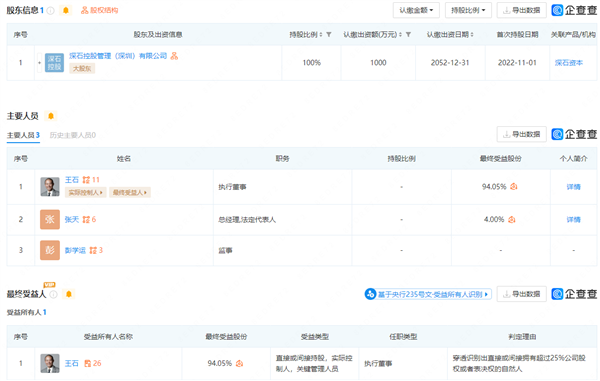
Task: Switch to the 主要人员 3 tab
Action: [x=23, y=135]
